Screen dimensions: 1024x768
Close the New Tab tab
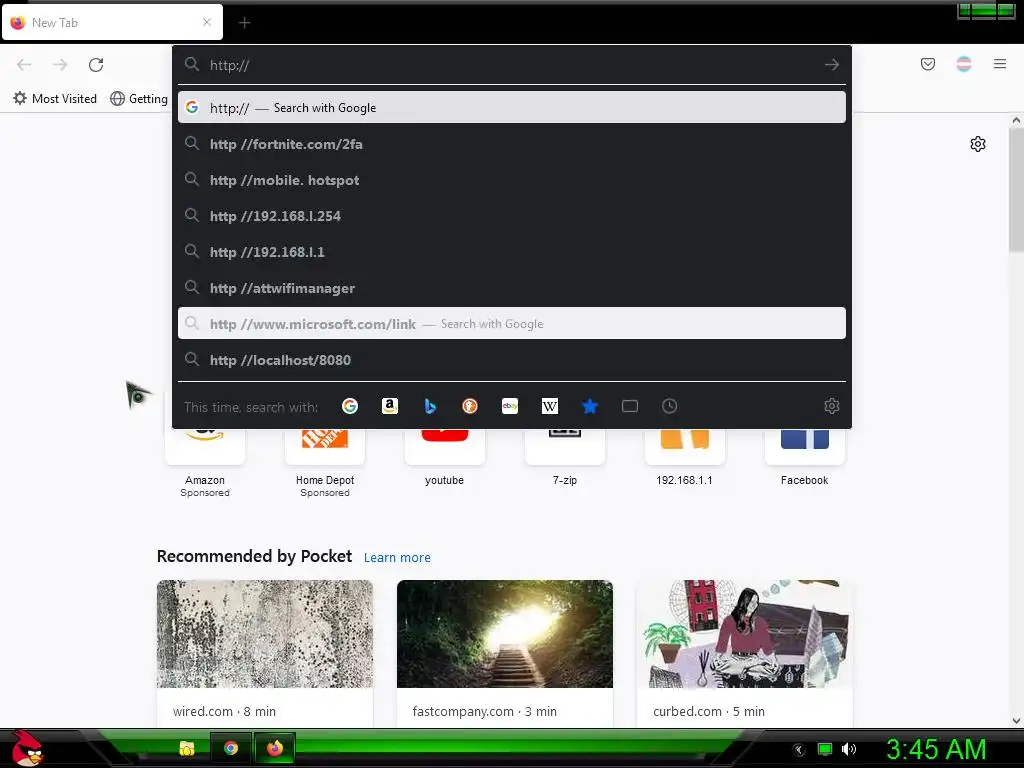pos(207,22)
